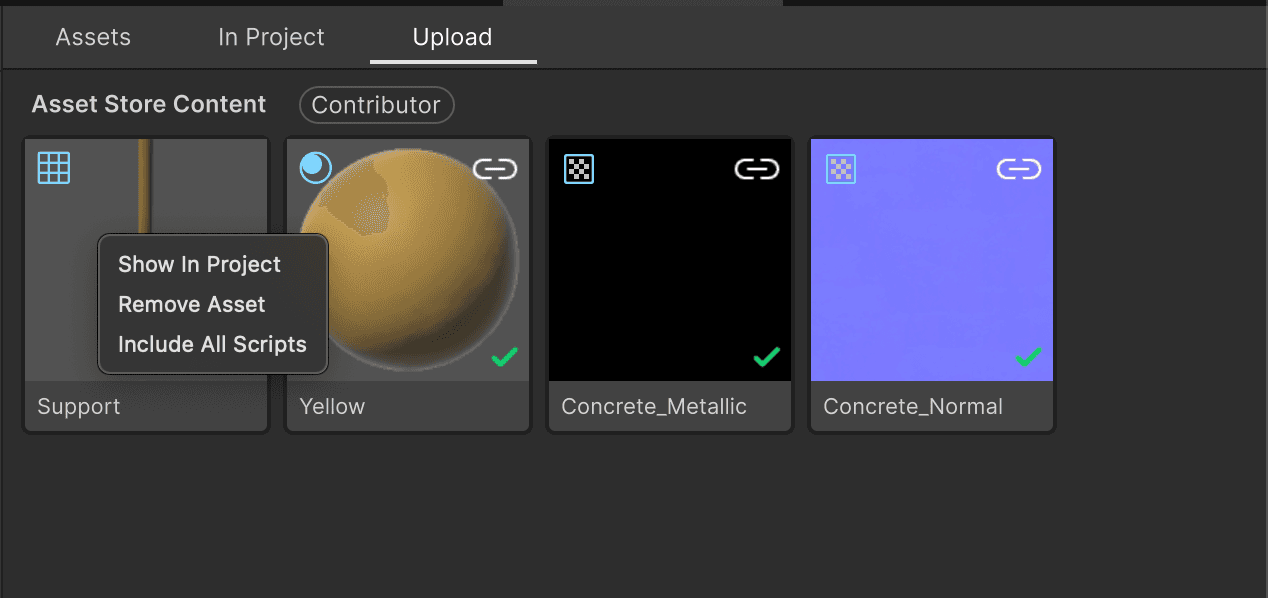This screenshot has width=1268, height=598.
Task: Select the material icon on the Yellow asset
Action: point(315,167)
